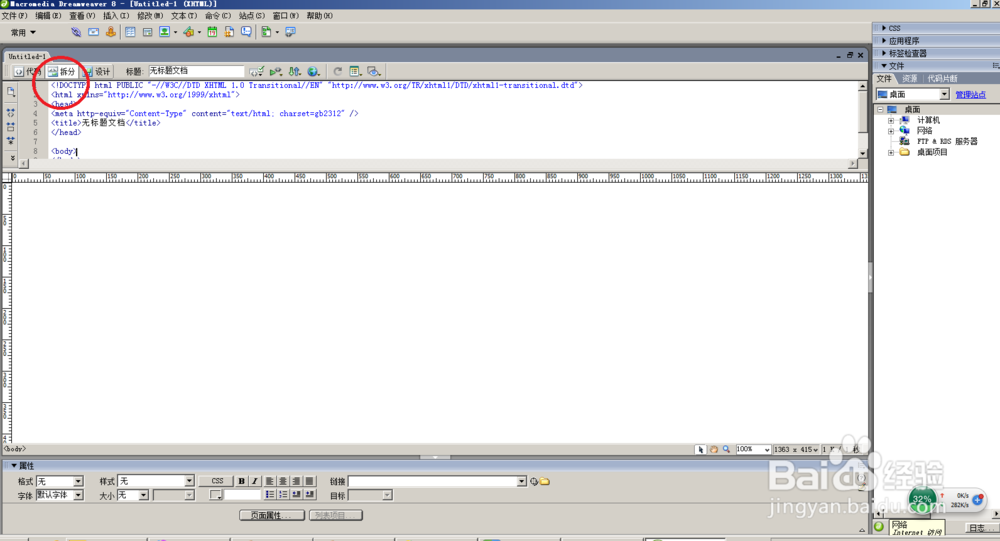Expand the 应用程序 panel group
The height and width of the screenshot is (541, 1000).
(884, 40)
